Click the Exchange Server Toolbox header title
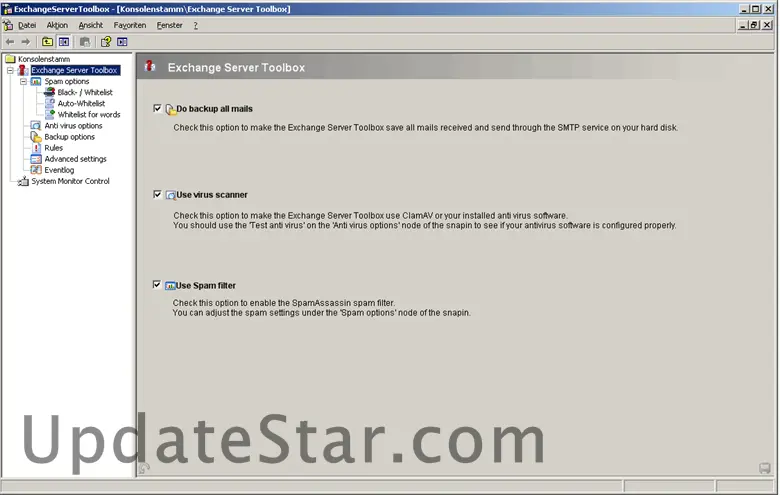 236,68
